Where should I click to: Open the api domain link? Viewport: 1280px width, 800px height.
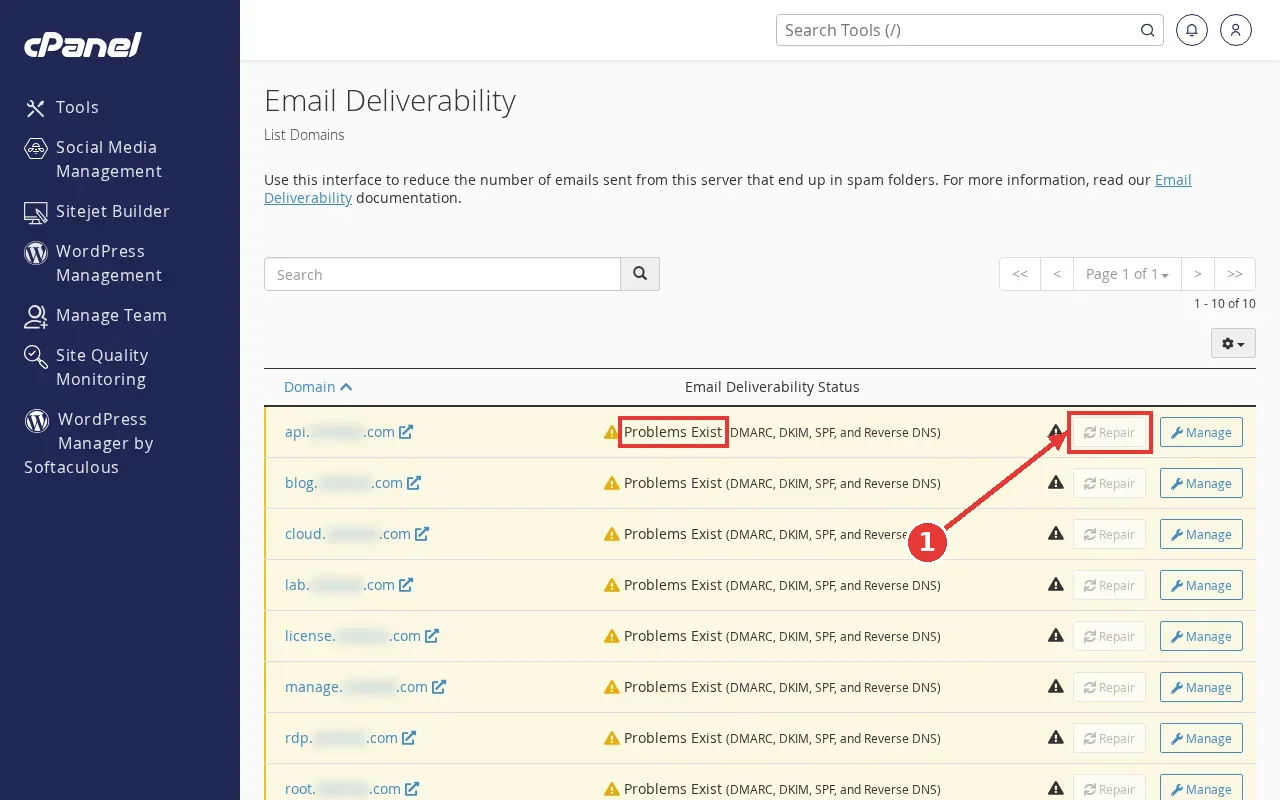tap(348, 432)
